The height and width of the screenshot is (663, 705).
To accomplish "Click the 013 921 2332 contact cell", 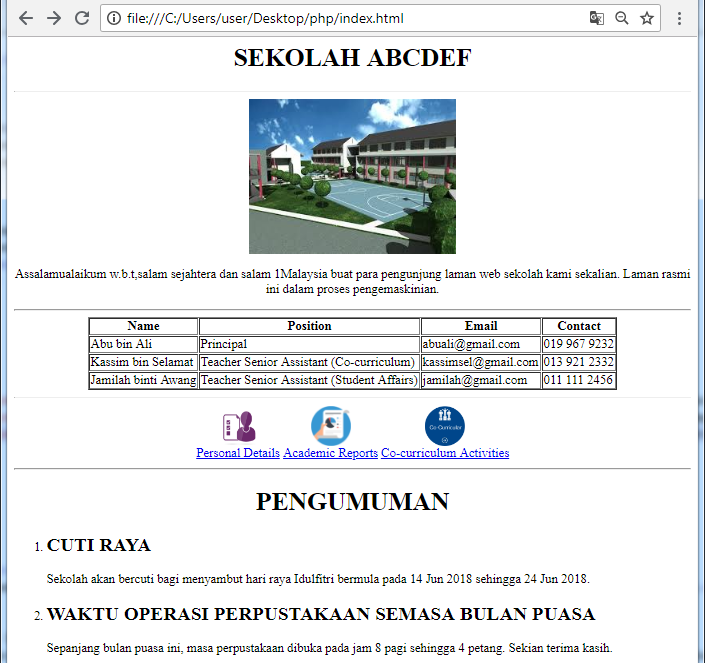I will pos(579,362).
